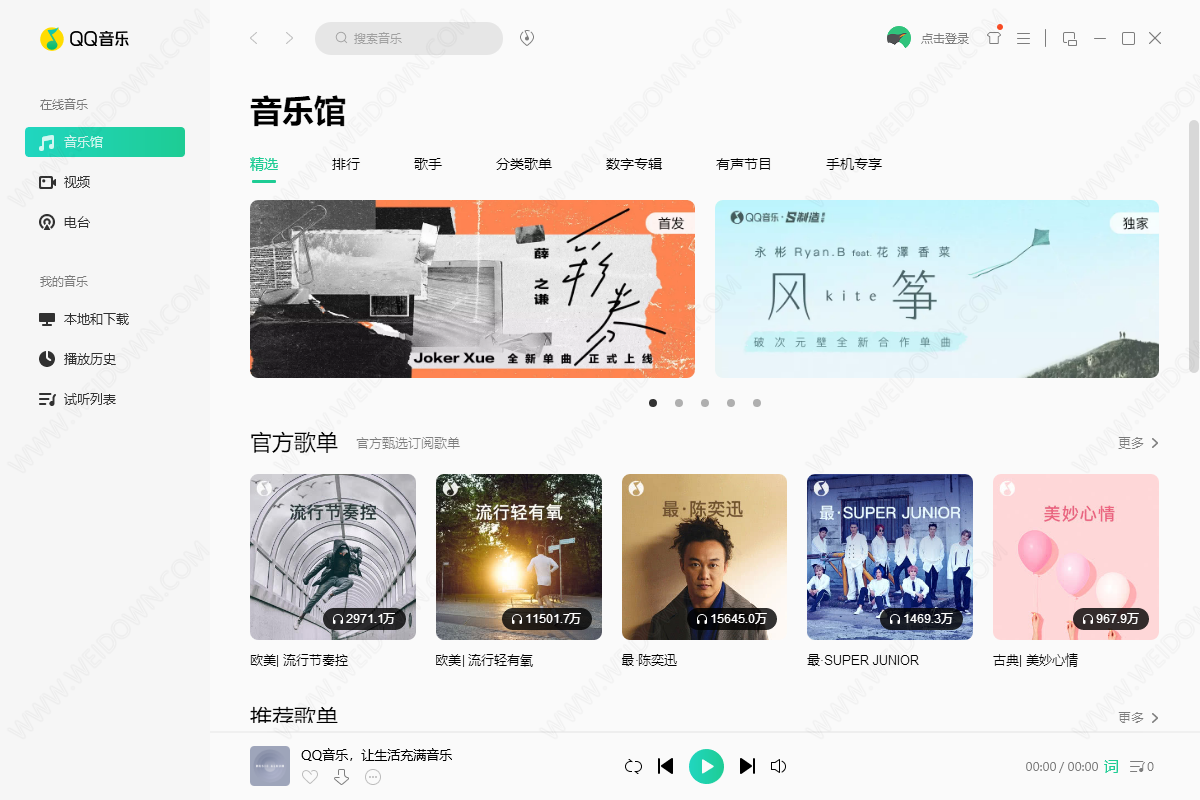This screenshot has width=1200, height=800.
Task: Select the third banner carousel dot
Action: tap(705, 403)
